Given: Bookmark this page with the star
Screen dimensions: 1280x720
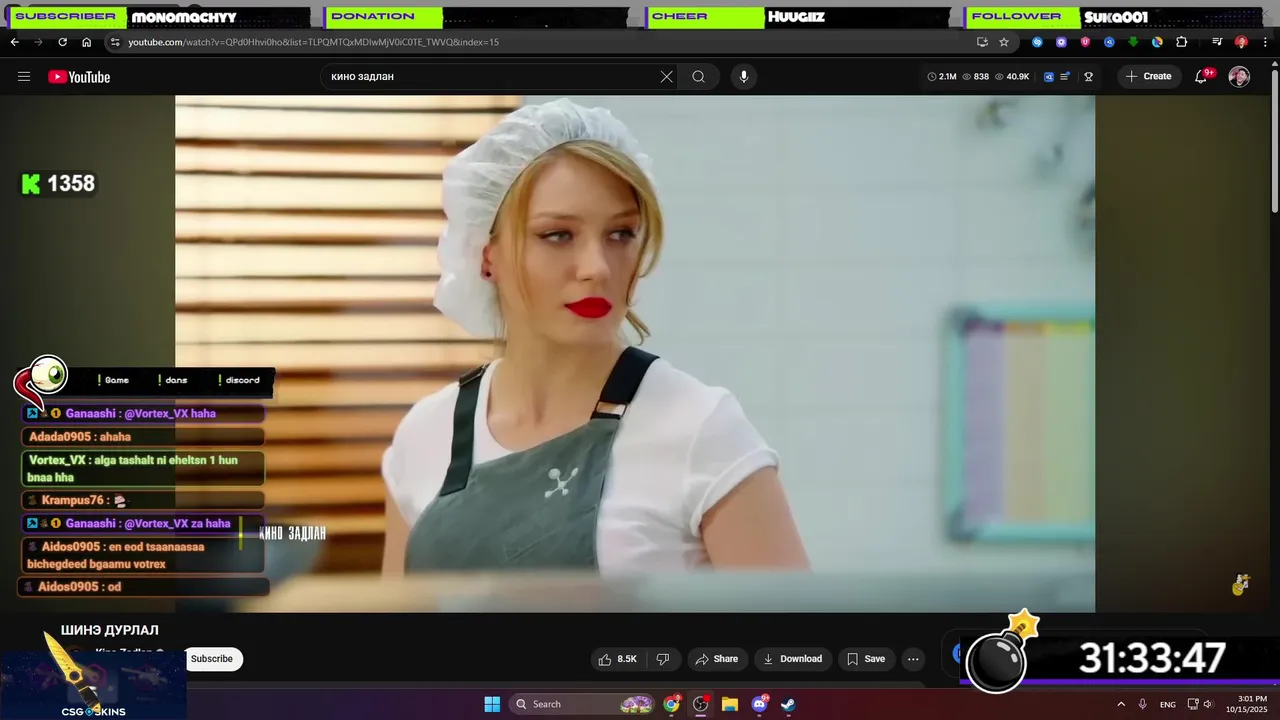Looking at the screenshot, I should point(1004,42).
